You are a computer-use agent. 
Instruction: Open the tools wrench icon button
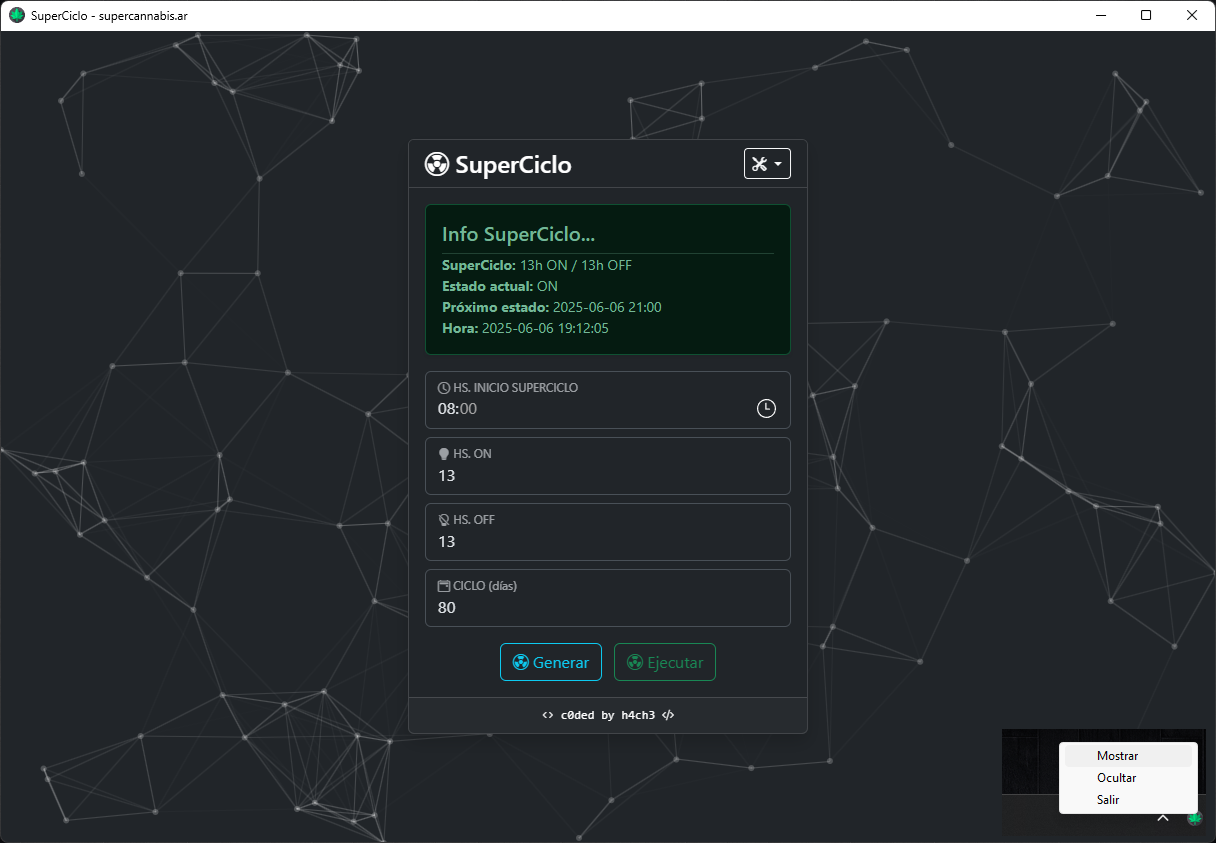[760, 163]
